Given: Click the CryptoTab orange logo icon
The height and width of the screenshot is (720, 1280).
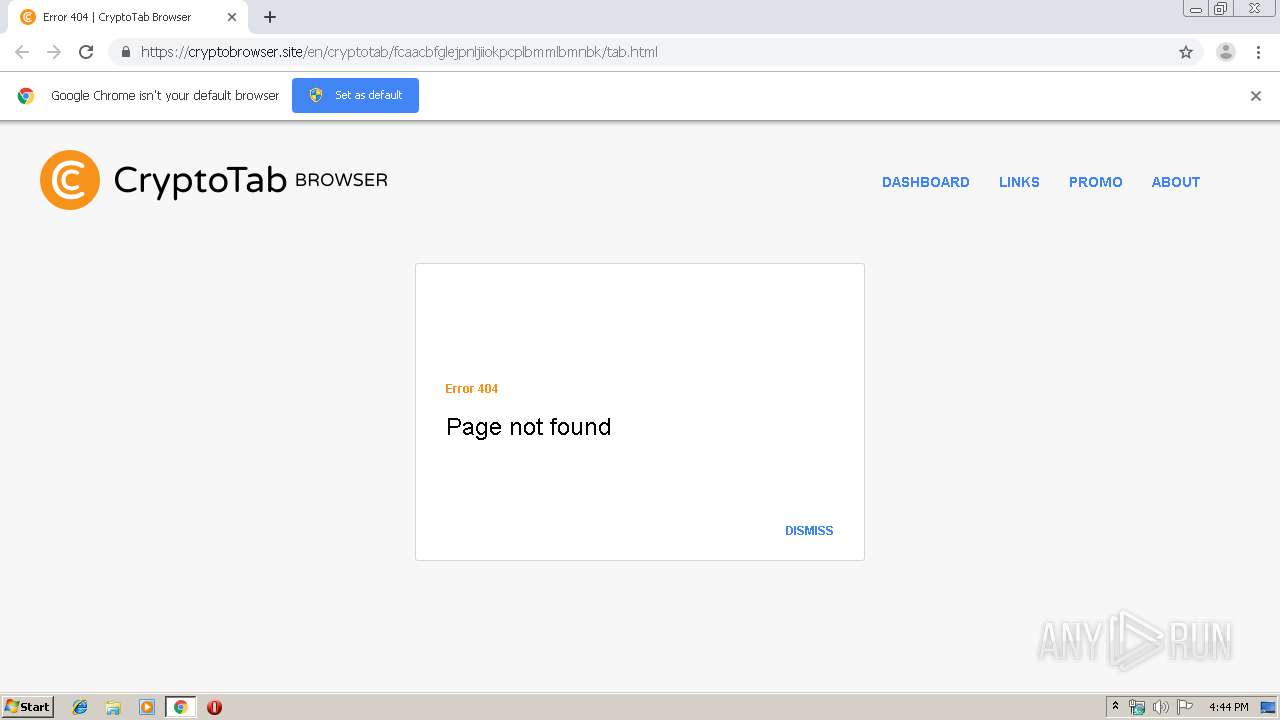Looking at the screenshot, I should coord(70,180).
